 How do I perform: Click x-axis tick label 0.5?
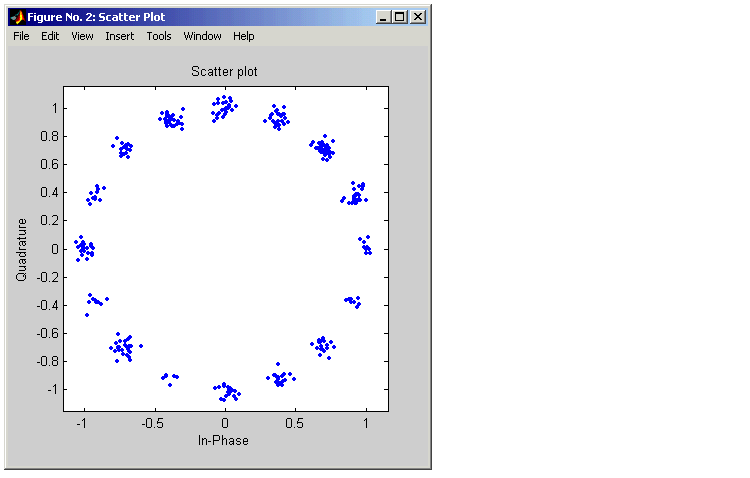tap(294, 423)
